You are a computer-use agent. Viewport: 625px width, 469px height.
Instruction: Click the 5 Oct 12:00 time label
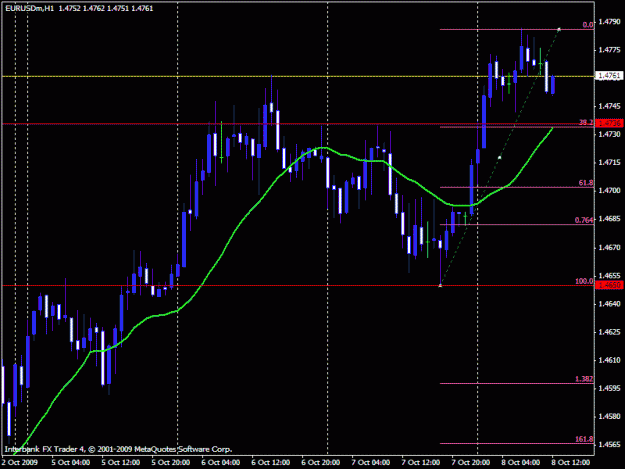(x=120, y=462)
